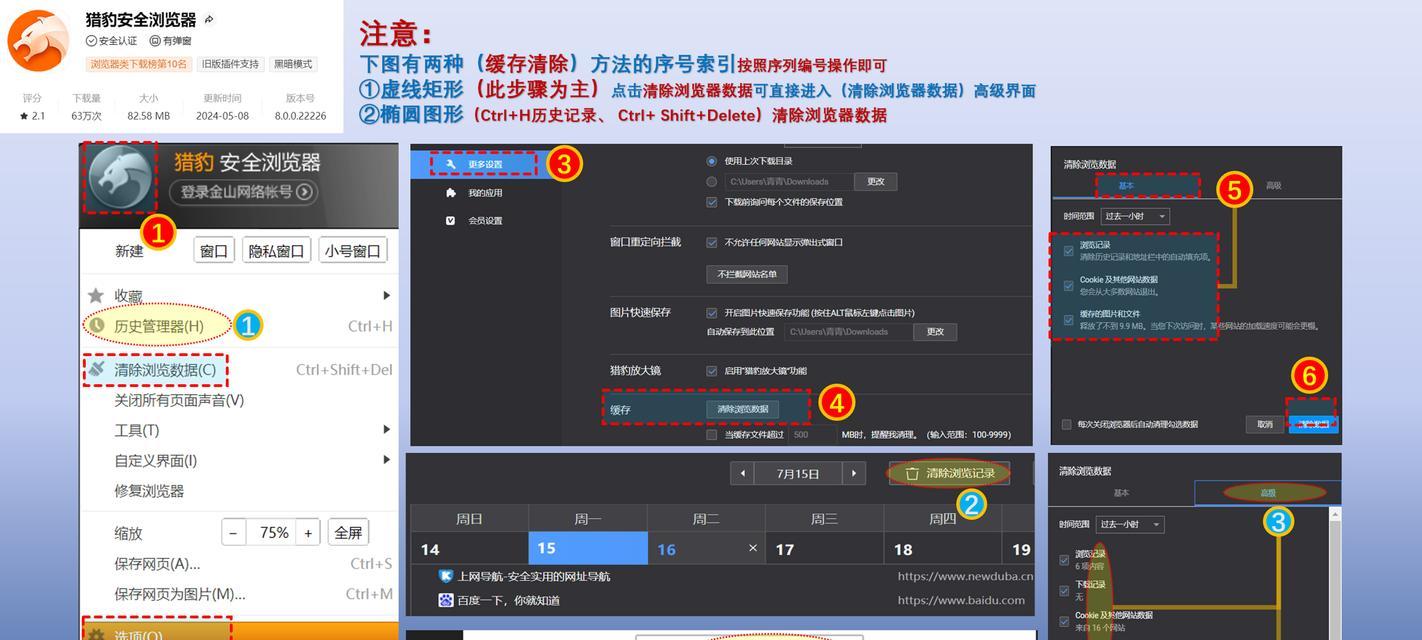Click the 500 MB cache size input field
This screenshot has width=1422, height=640.
click(812, 435)
